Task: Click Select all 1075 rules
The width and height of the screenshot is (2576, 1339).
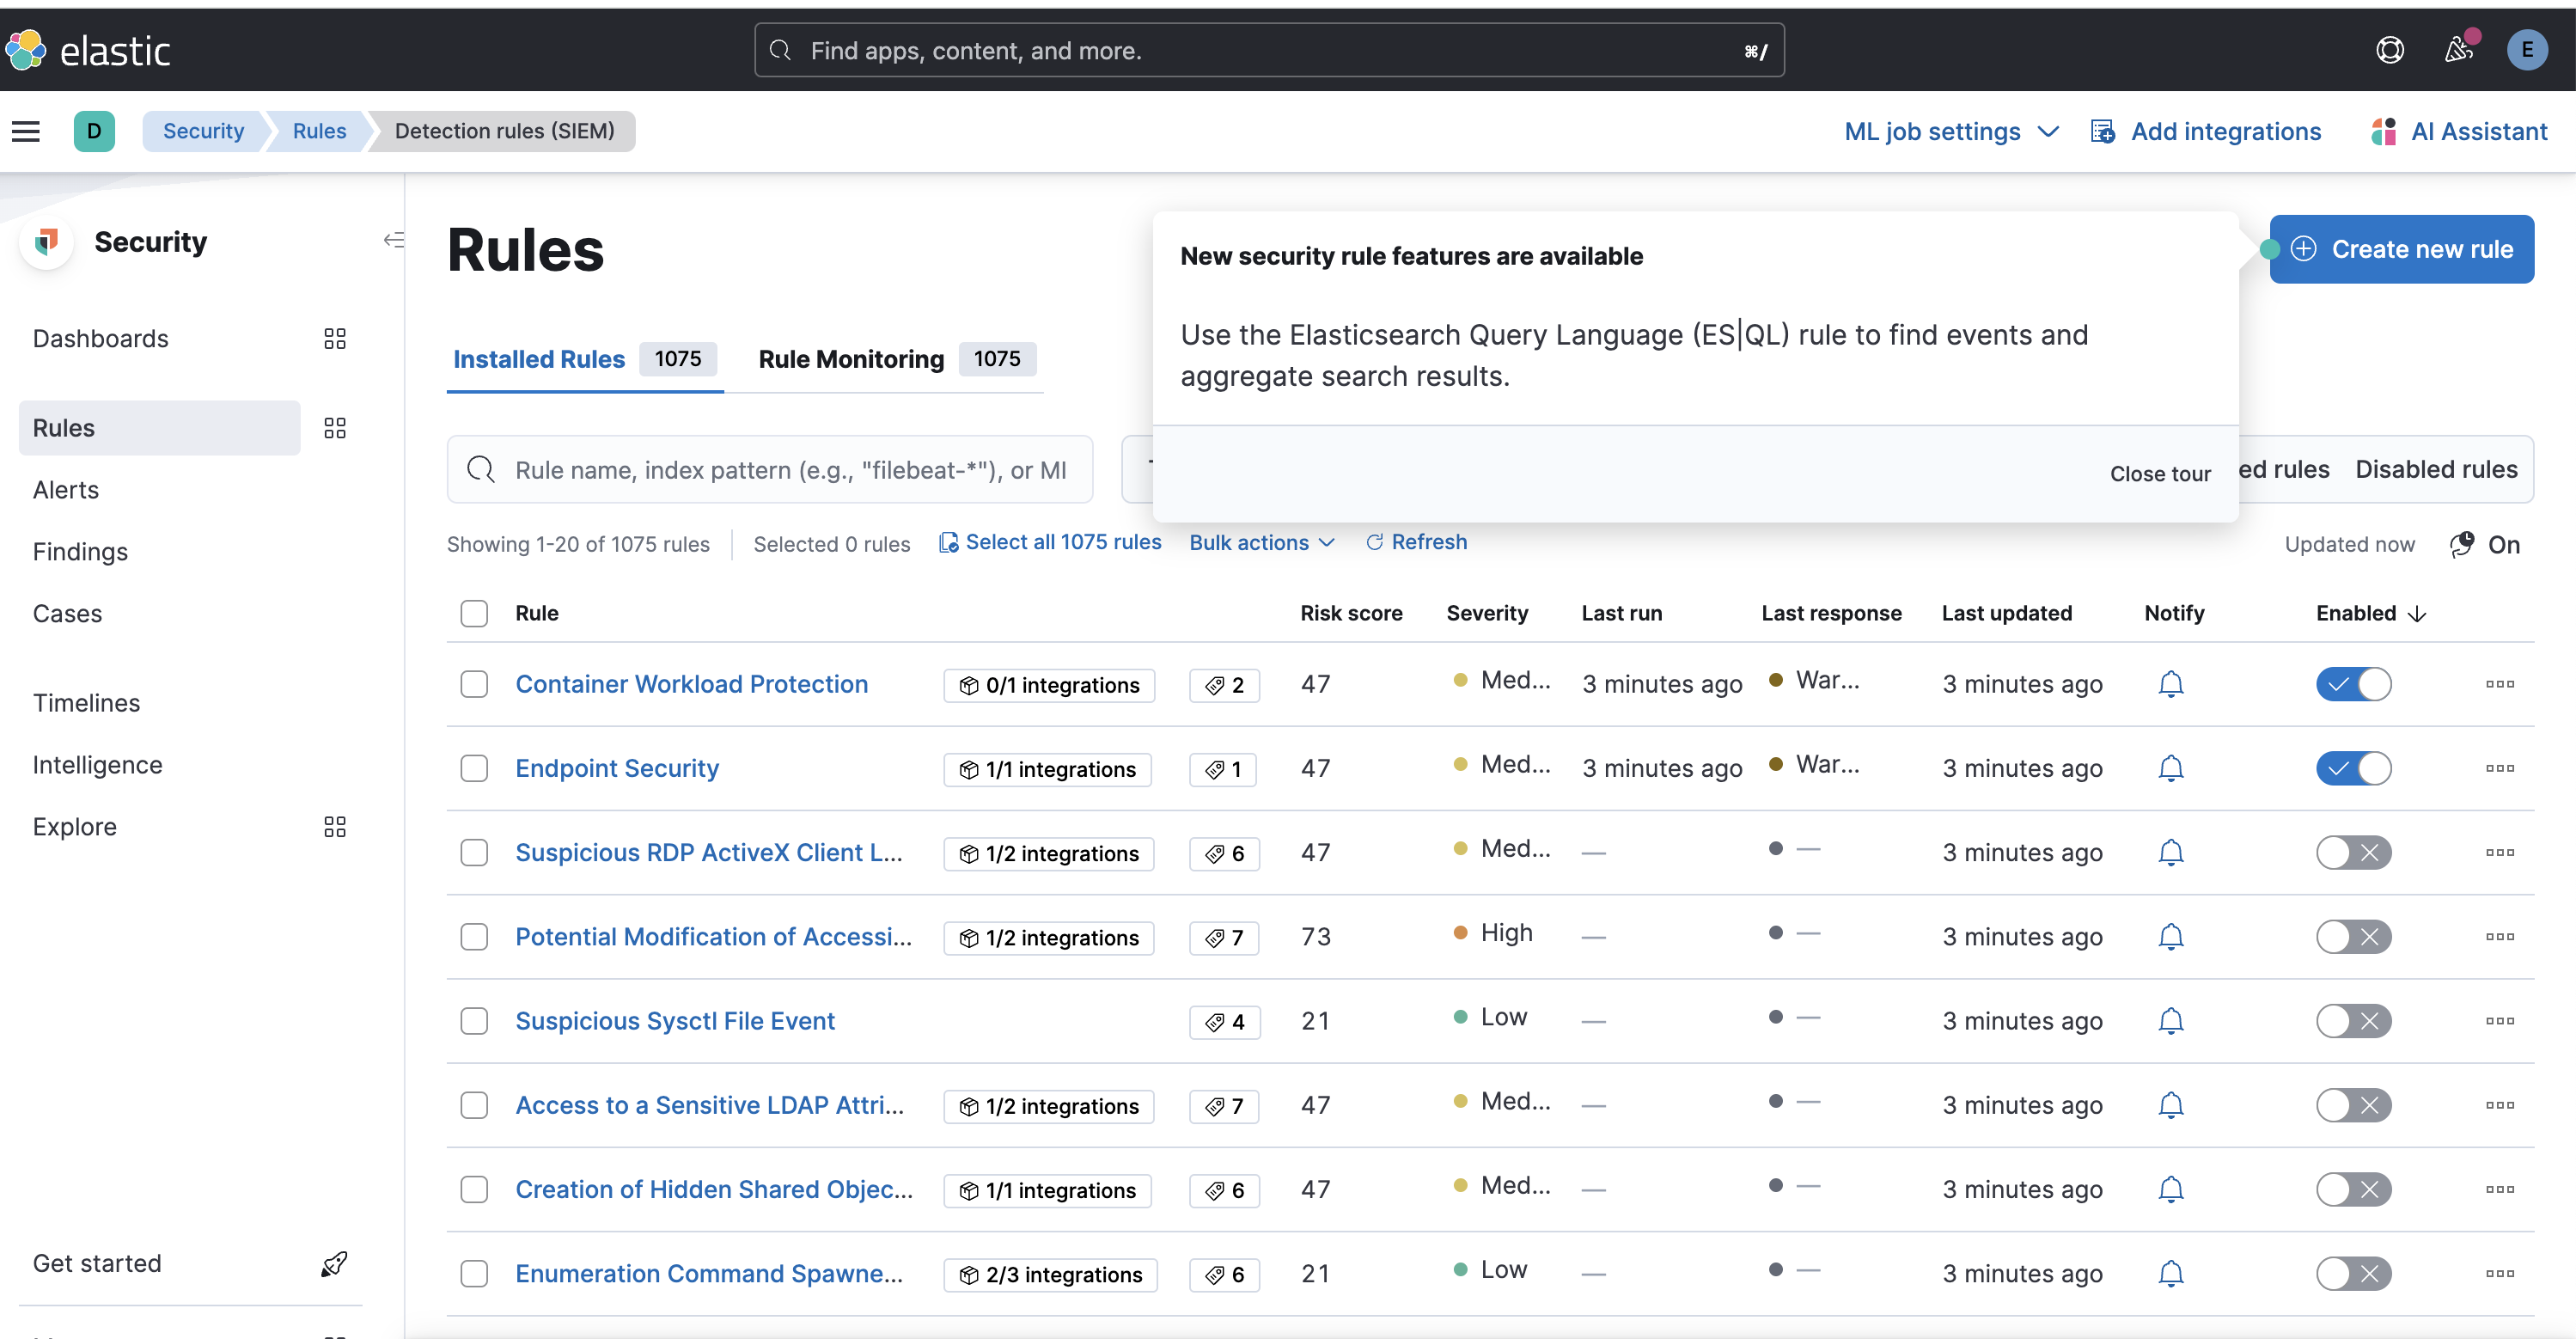Action: (x=1050, y=542)
